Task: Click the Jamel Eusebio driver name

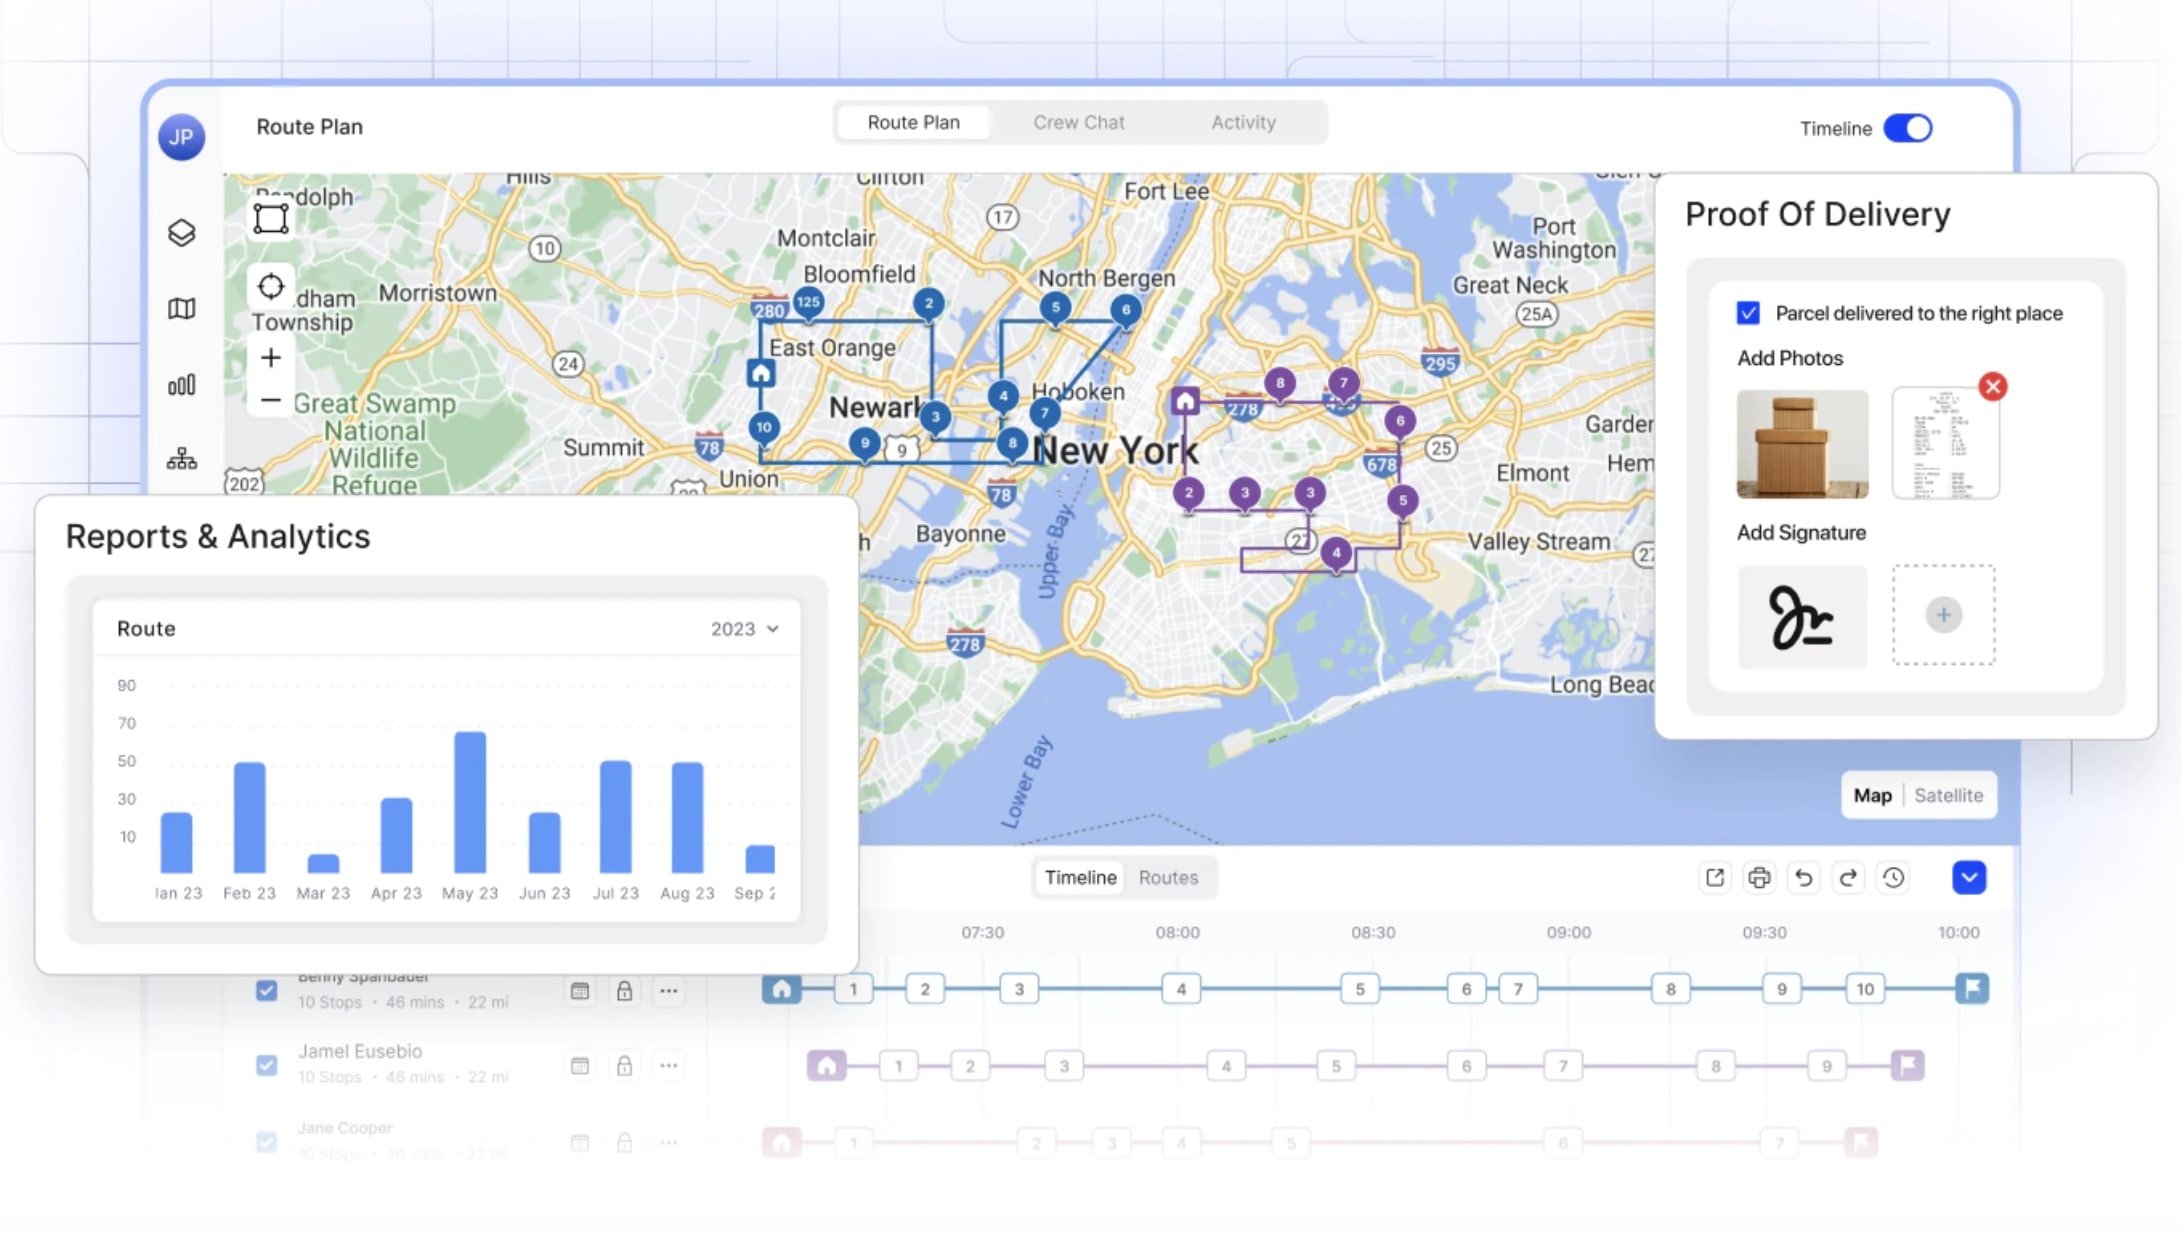Action: (x=360, y=1051)
